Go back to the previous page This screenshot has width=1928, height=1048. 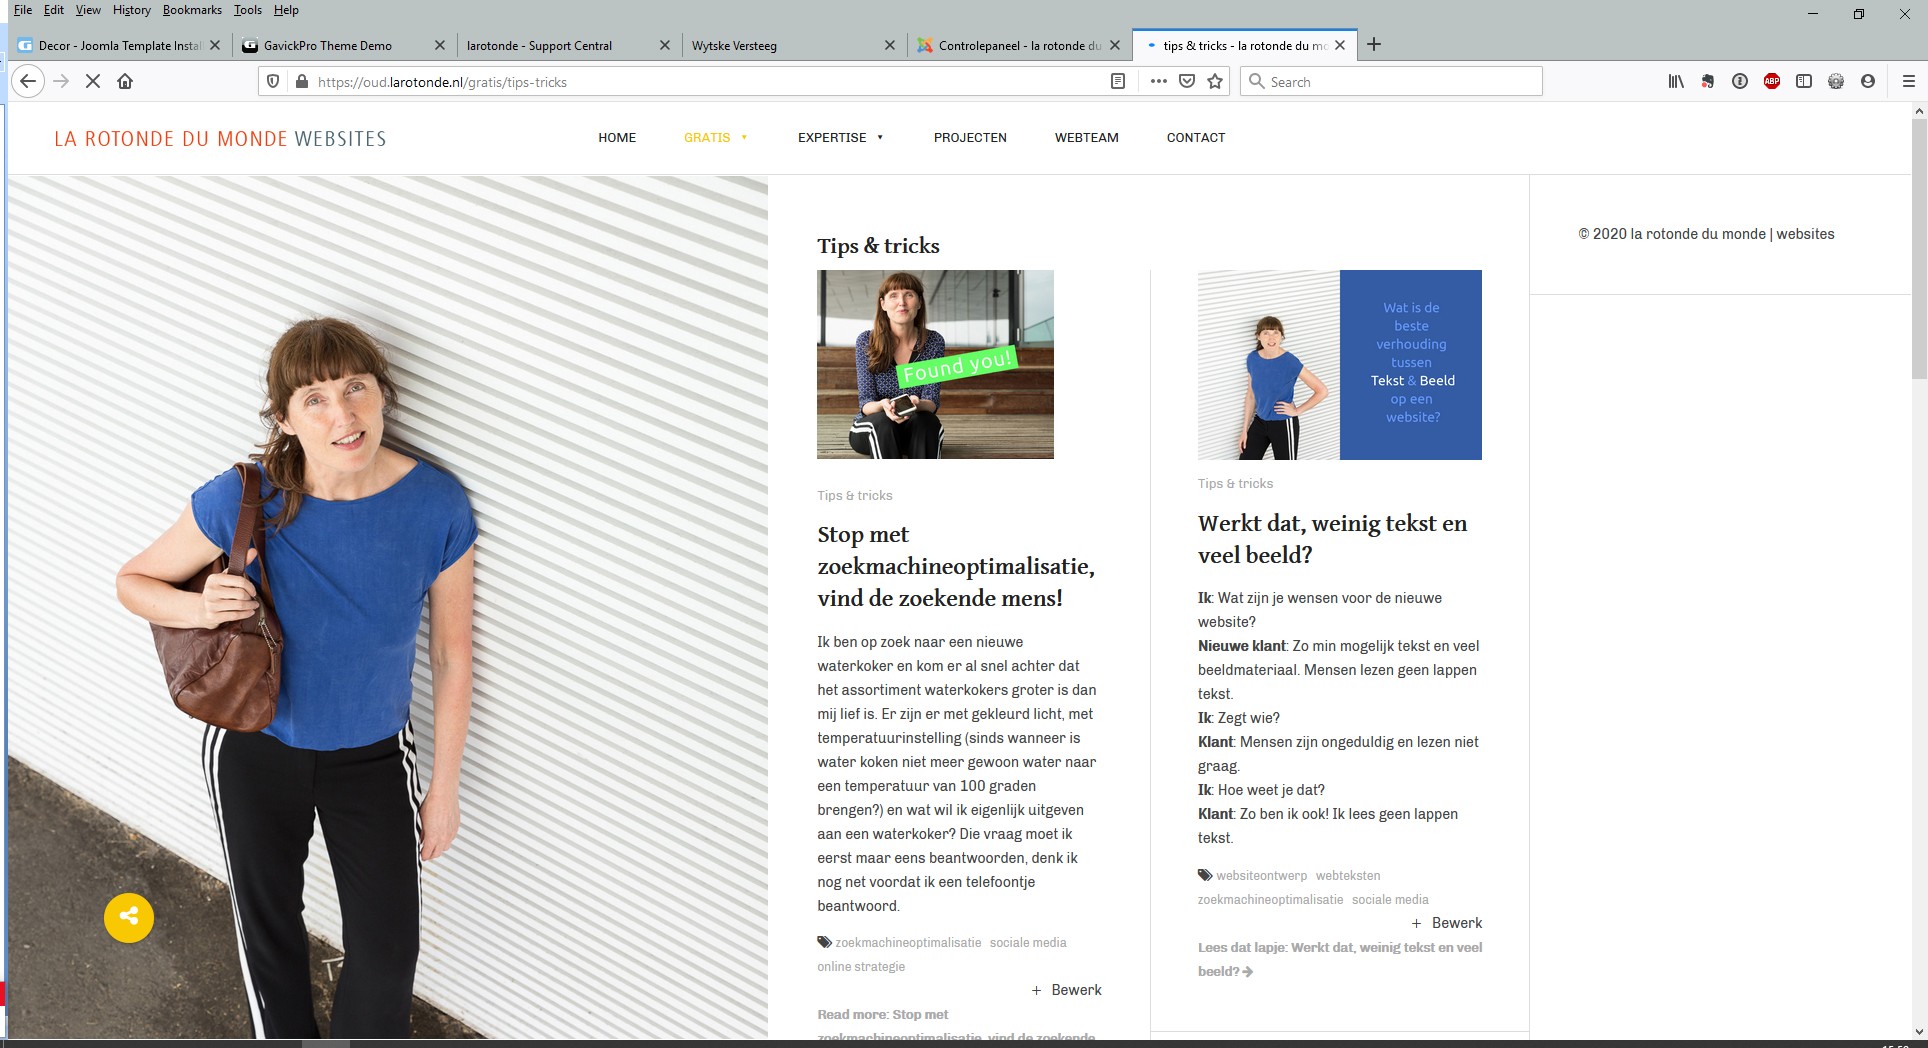click(x=28, y=82)
